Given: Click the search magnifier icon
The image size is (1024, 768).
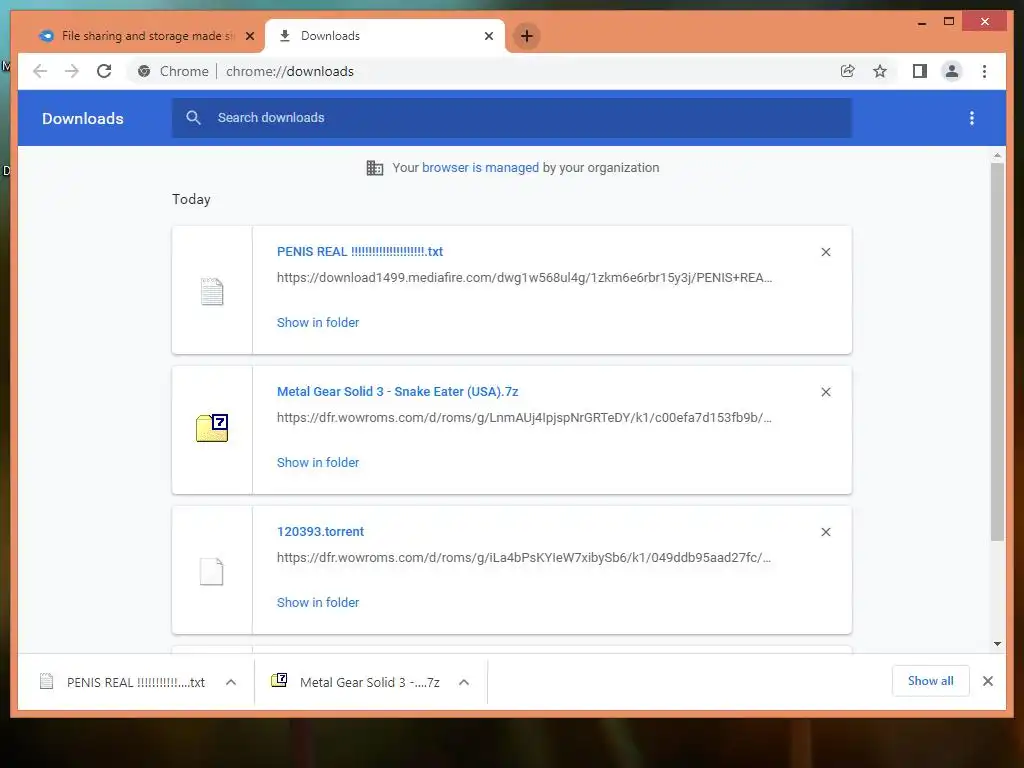Looking at the screenshot, I should pyautogui.click(x=193, y=118).
